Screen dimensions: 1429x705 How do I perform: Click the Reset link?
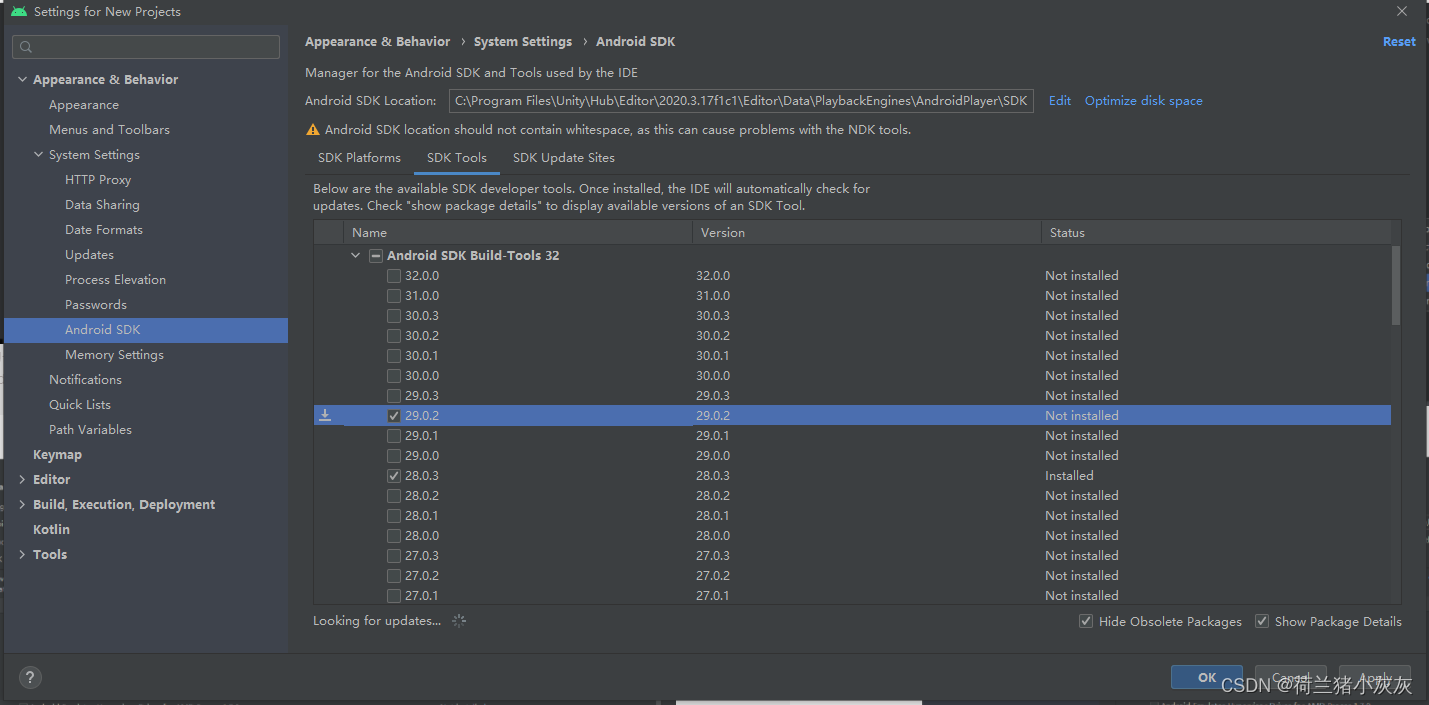[x=1399, y=42]
